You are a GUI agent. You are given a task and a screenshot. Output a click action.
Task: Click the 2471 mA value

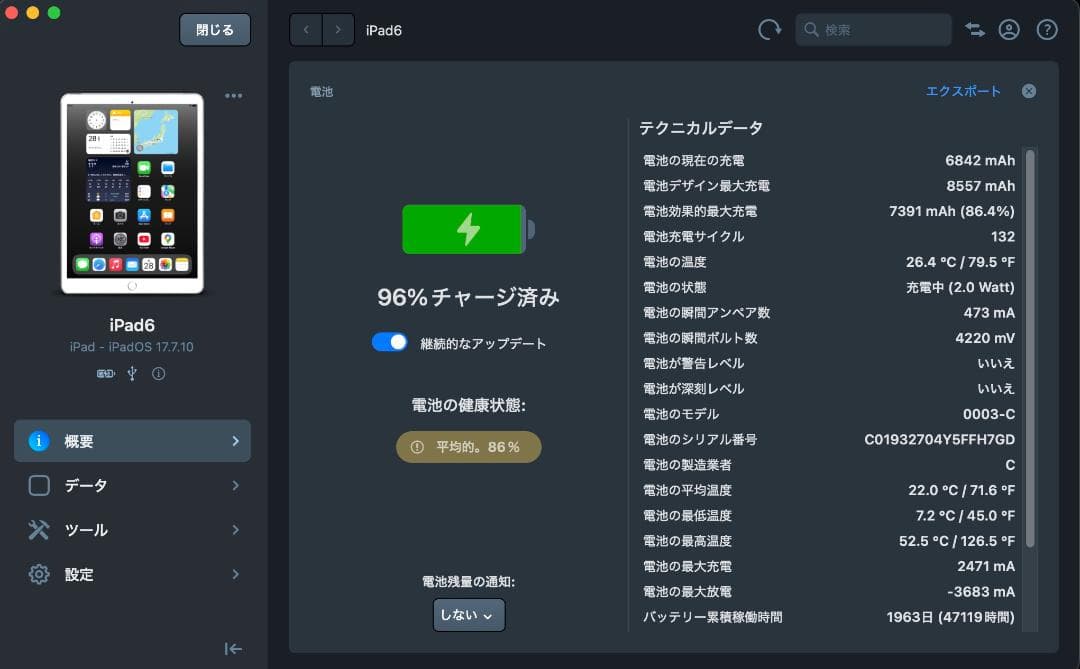click(x=986, y=566)
